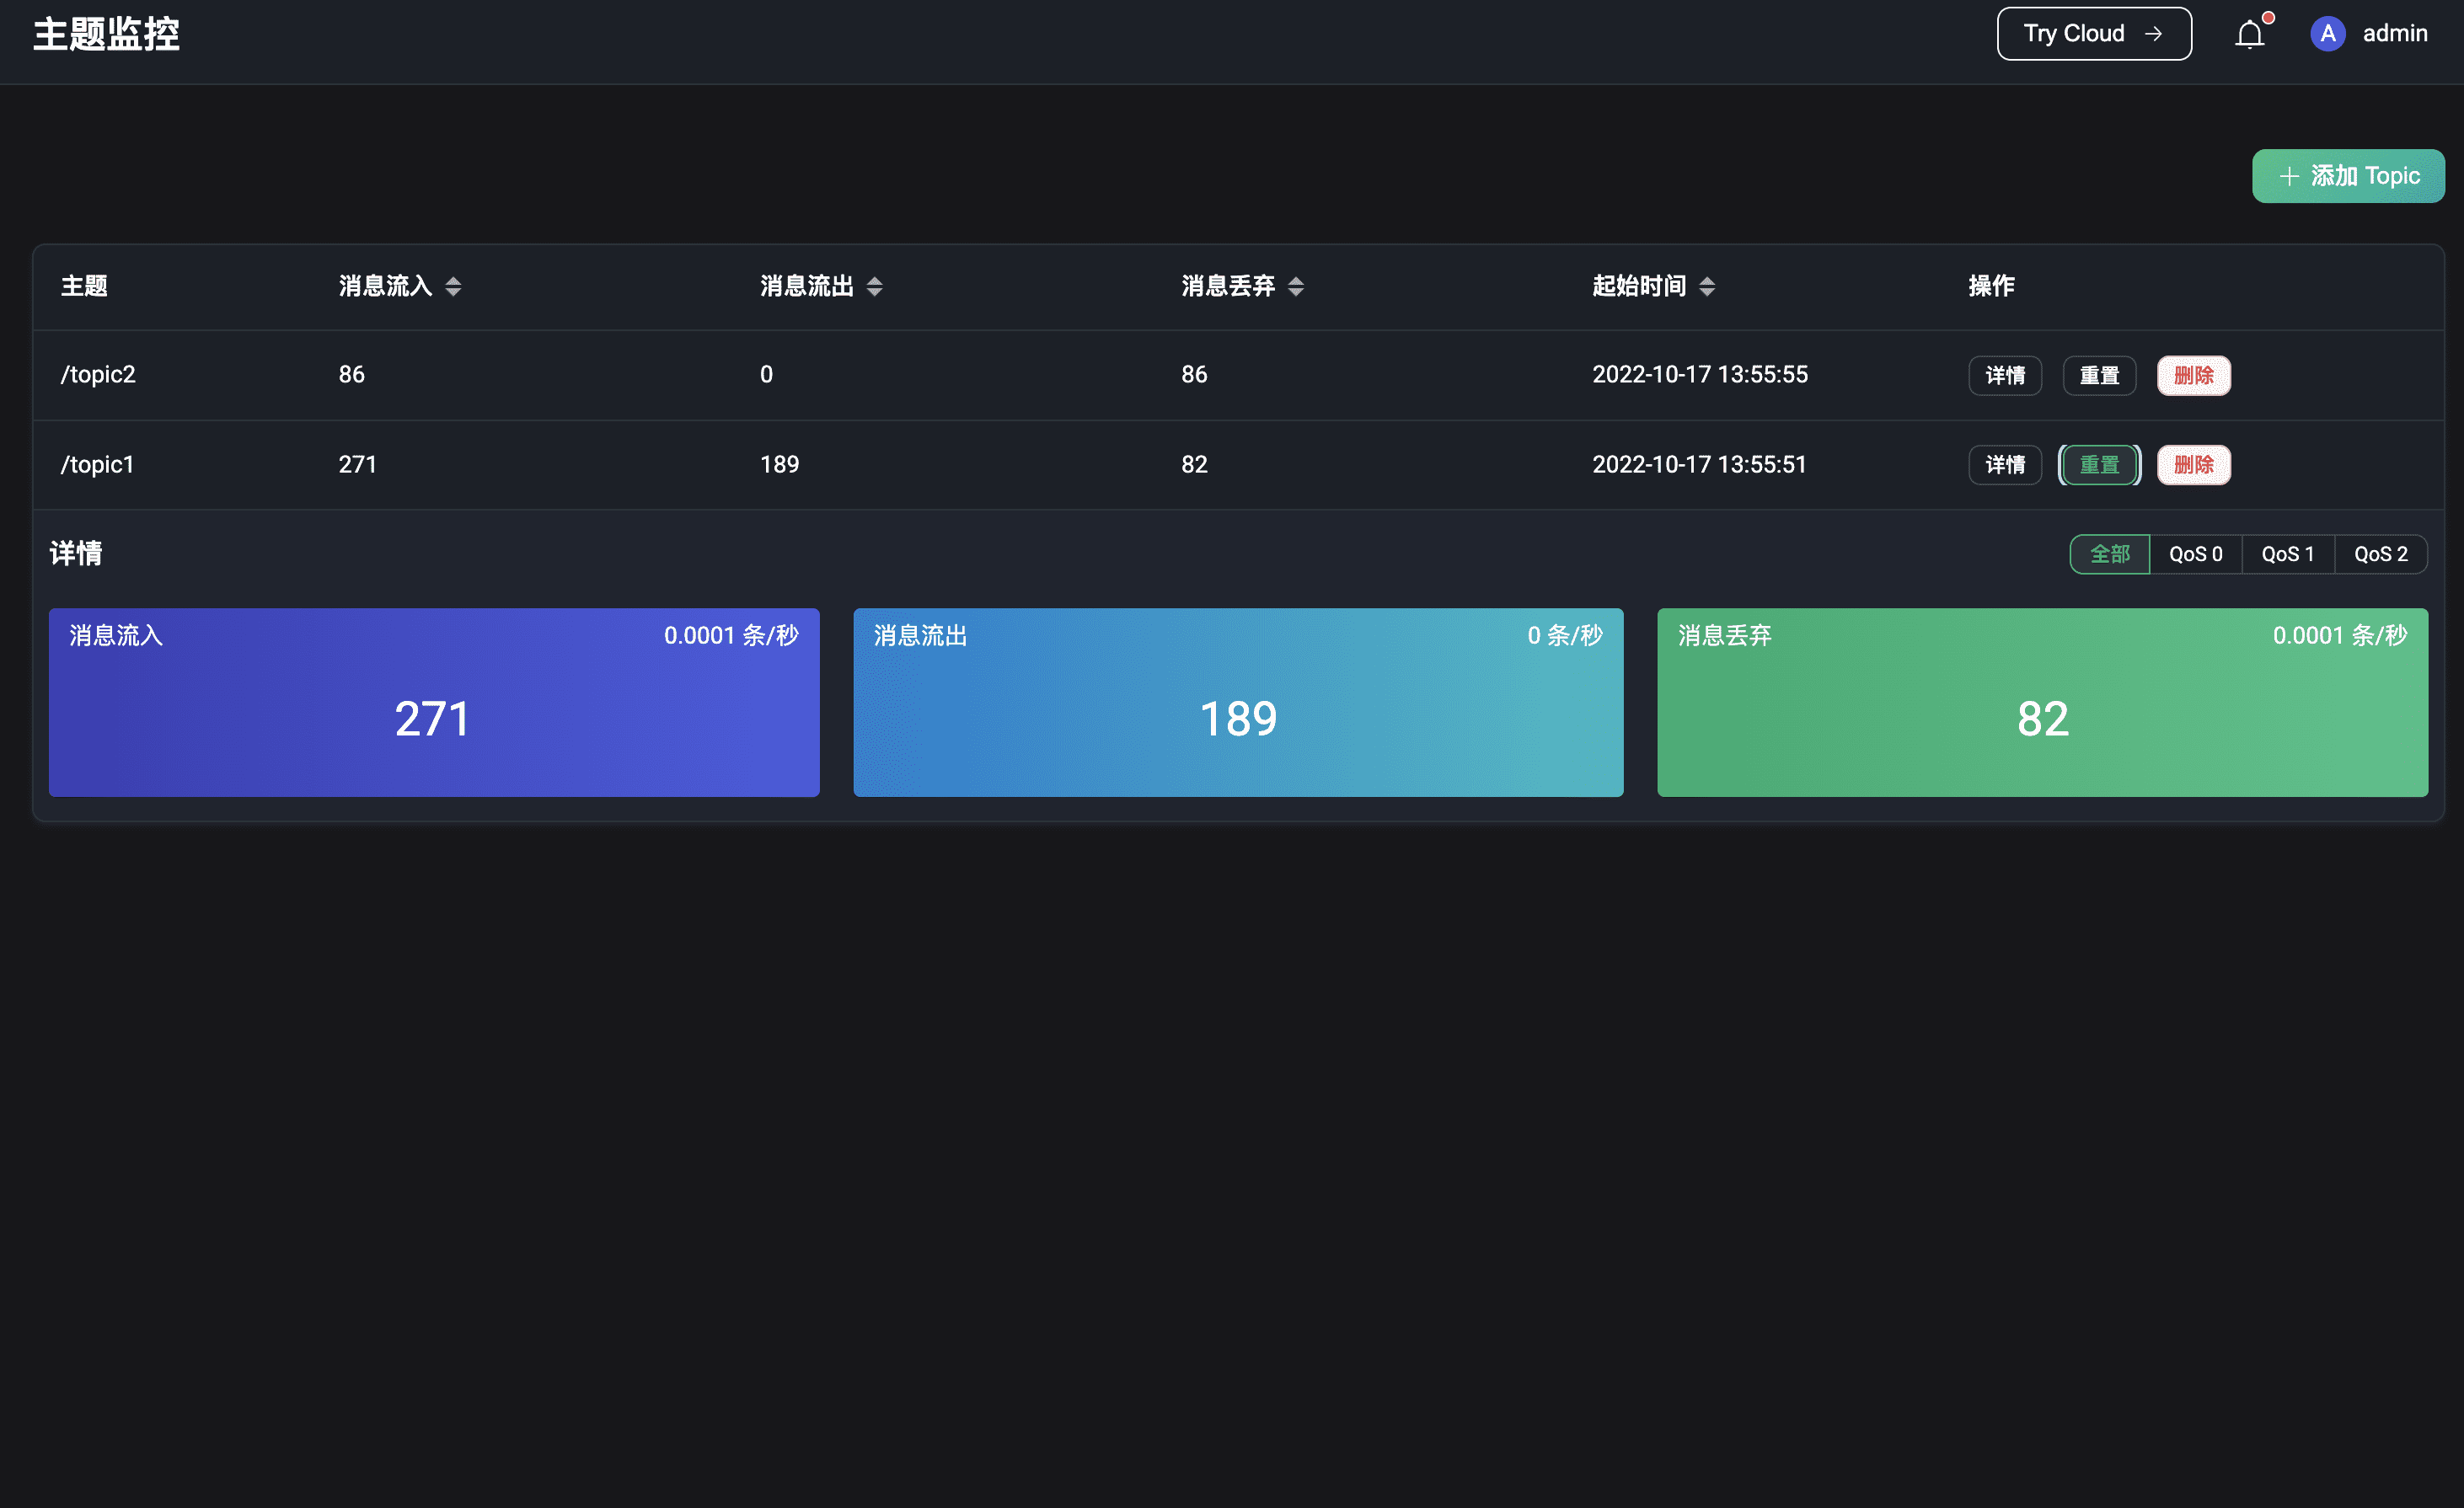Sort by the 消息丢弃 column arrows

point(1295,287)
